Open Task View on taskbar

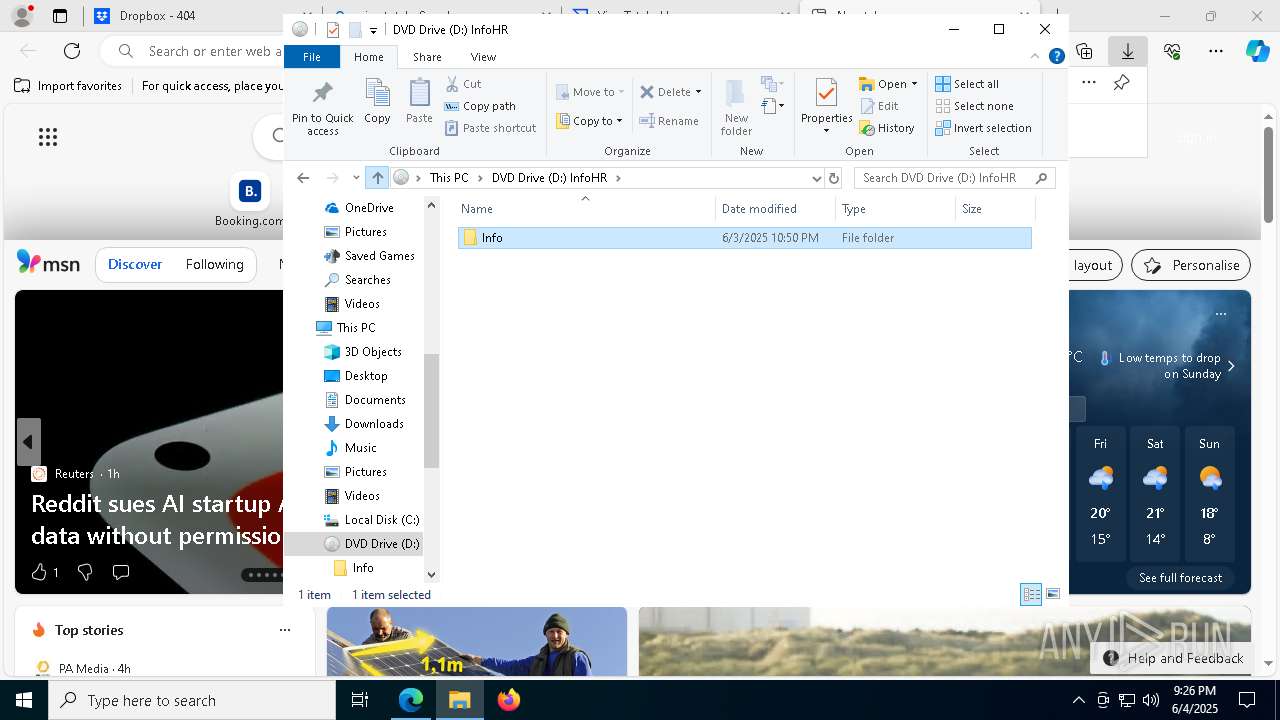coord(360,700)
